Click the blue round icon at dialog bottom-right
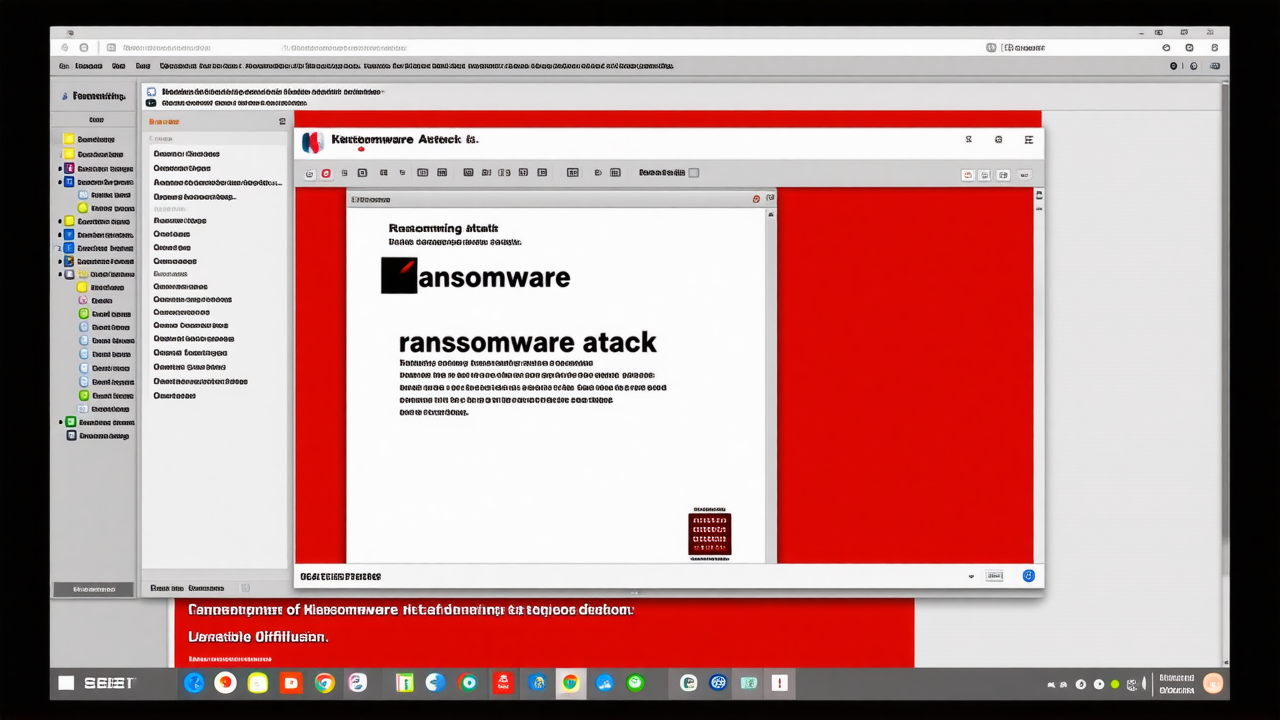The height and width of the screenshot is (720, 1280). (x=1028, y=576)
